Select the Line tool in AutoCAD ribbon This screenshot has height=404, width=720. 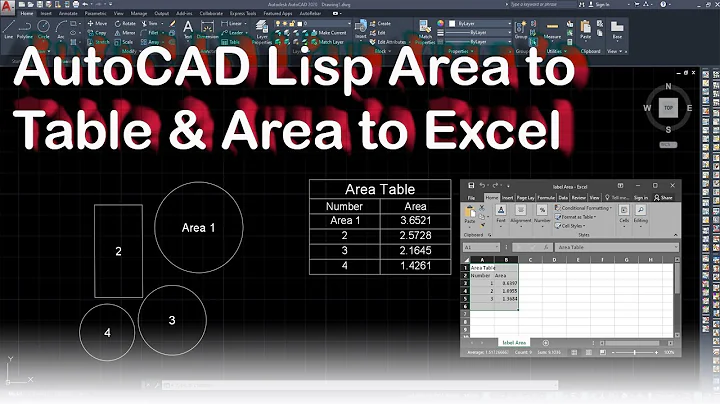[x=8, y=29]
